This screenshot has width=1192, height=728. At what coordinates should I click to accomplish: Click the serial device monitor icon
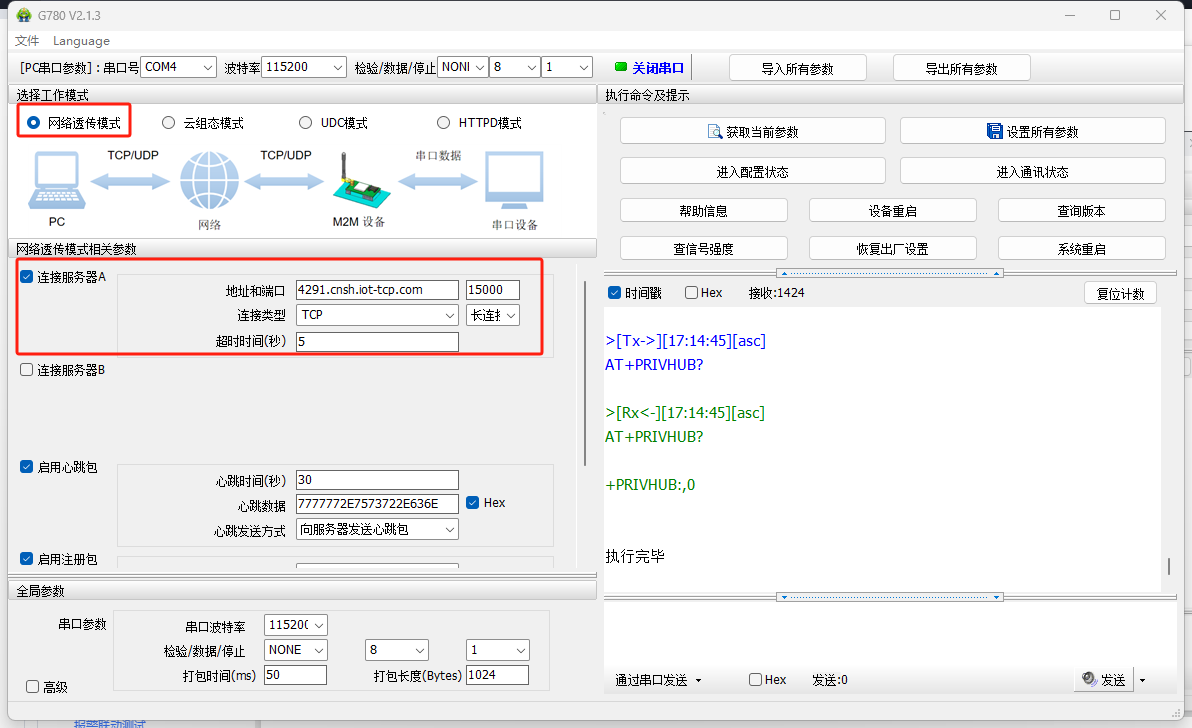click(514, 182)
